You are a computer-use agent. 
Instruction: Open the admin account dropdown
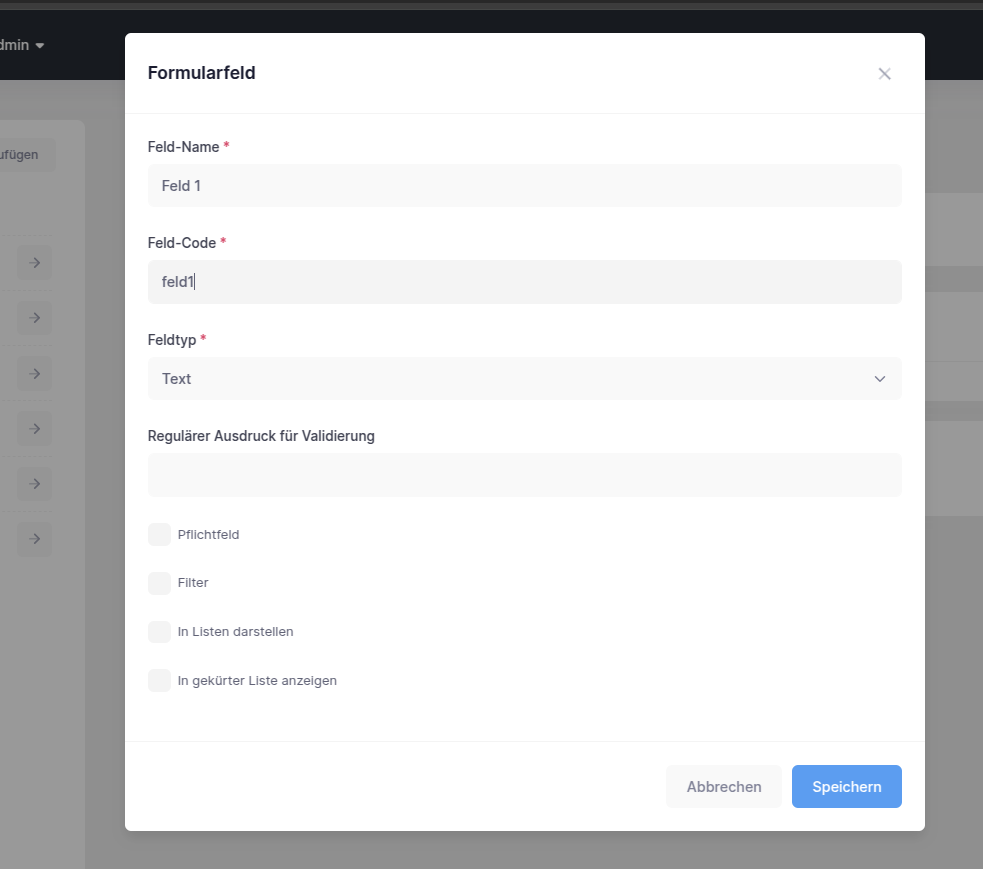[20, 45]
